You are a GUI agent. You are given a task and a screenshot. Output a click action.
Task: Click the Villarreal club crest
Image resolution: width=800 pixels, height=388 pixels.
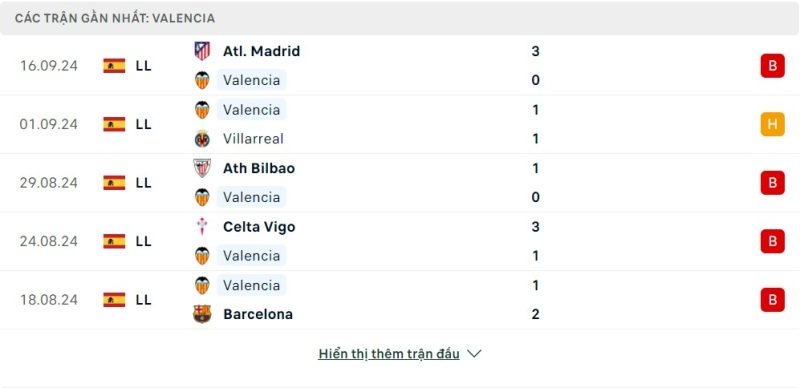pyautogui.click(x=202, y=139)
